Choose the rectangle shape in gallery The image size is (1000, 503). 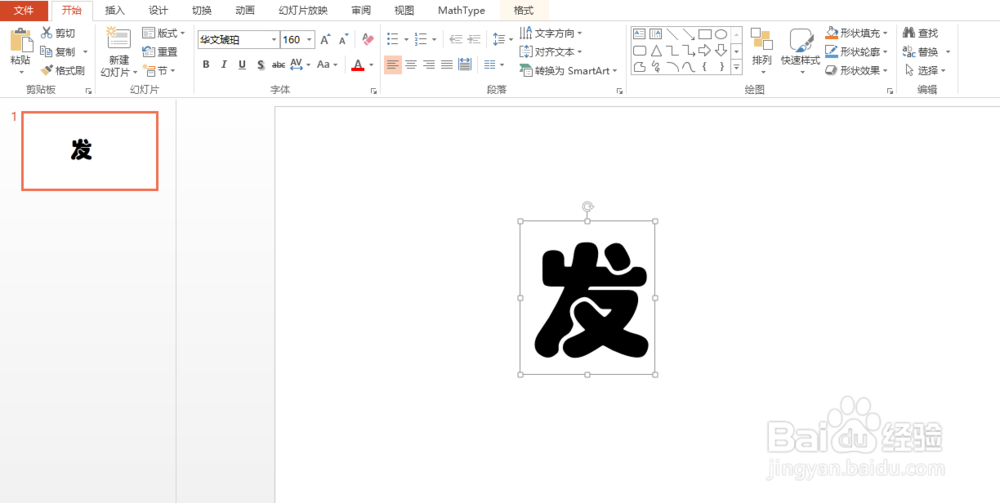[705, 34]
